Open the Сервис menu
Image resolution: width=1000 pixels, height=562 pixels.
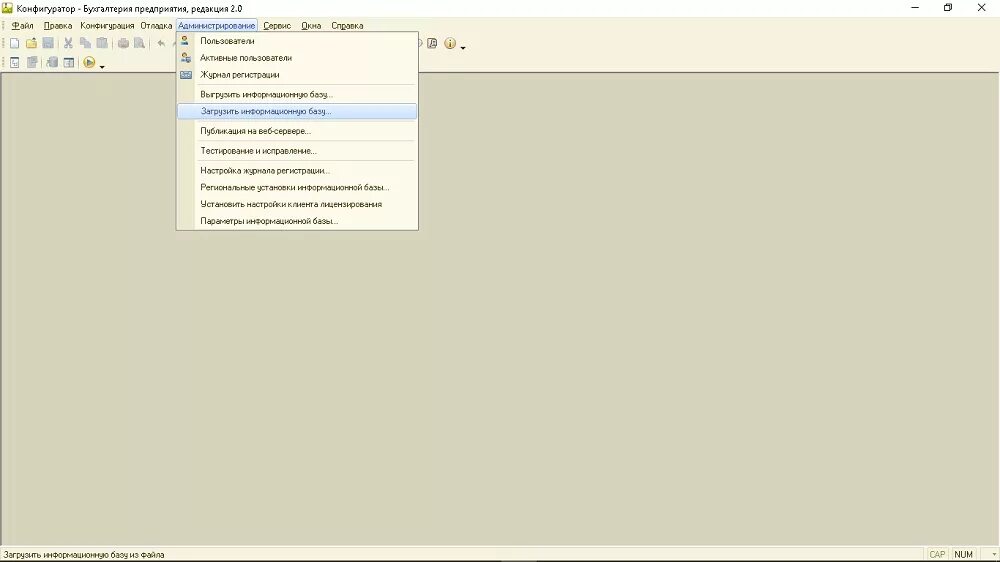pos(277,26)
